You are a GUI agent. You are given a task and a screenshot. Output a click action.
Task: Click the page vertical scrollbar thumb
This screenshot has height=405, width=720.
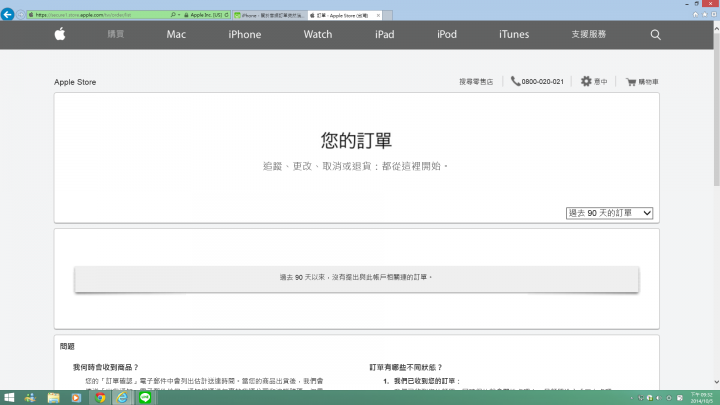click(716, 109)
